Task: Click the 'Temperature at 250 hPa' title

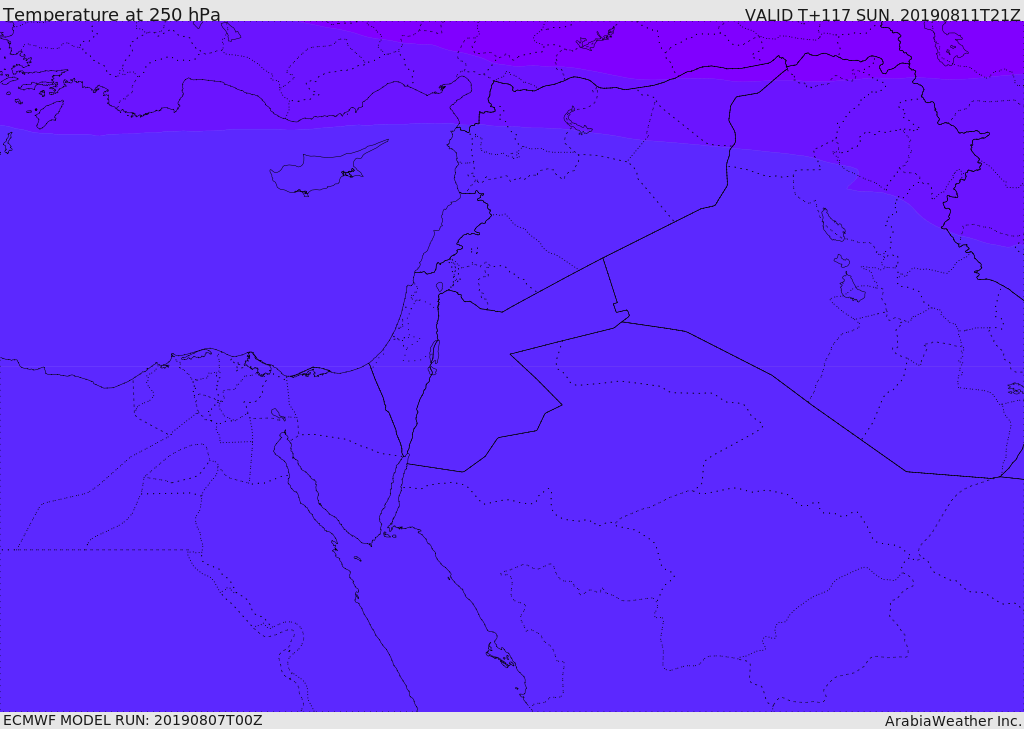Action: click(112, 15)
